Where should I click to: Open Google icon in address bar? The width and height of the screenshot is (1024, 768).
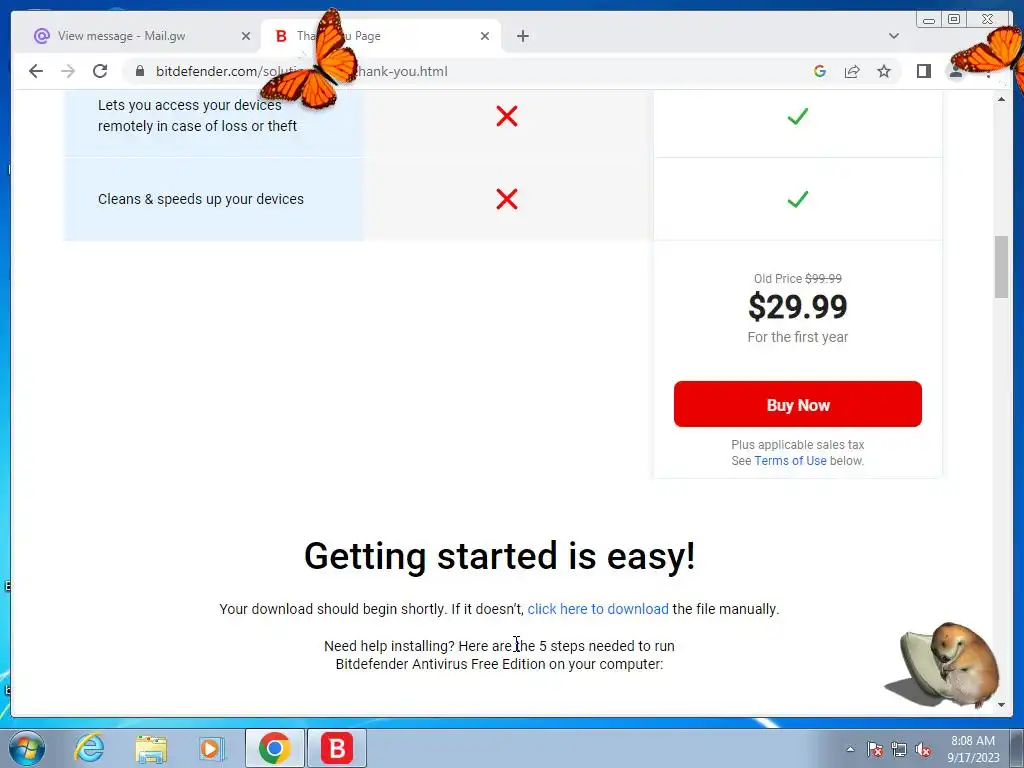click(820, 71)
